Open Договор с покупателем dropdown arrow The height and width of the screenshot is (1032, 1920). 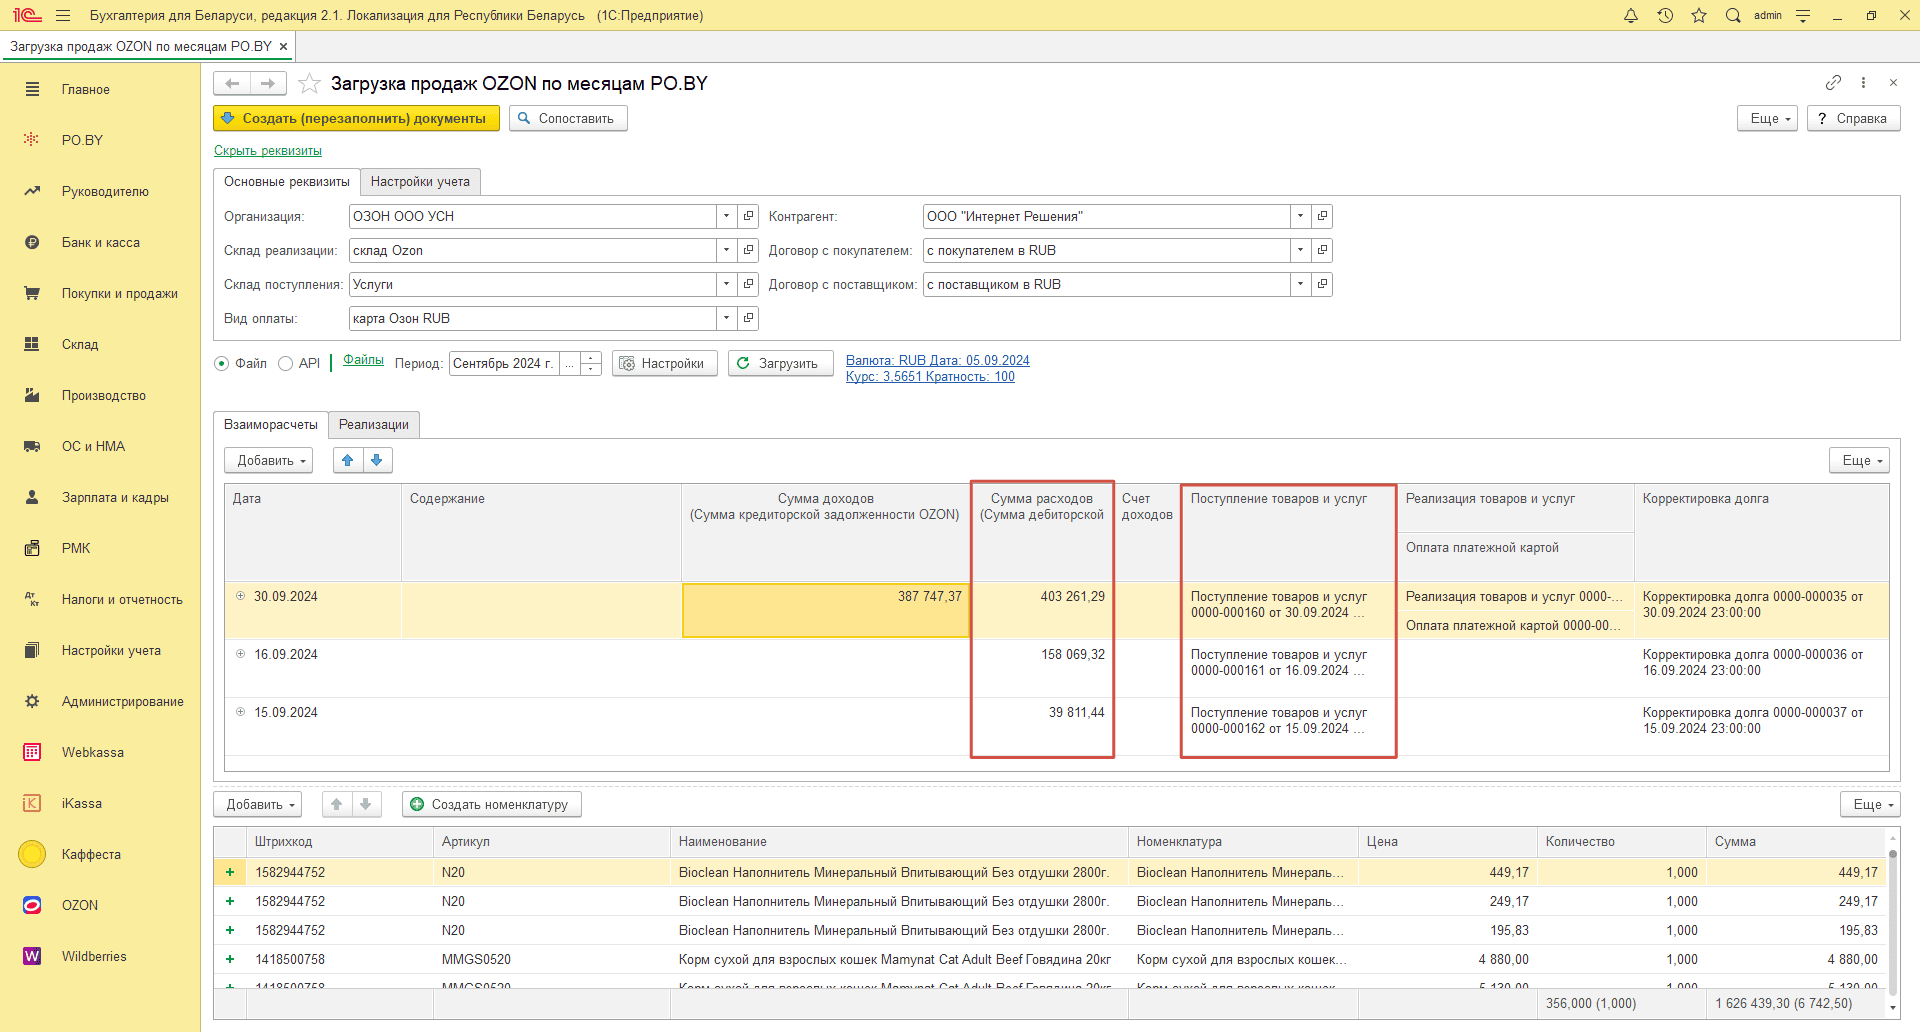pyautogui.click(x=1300, y=250)
